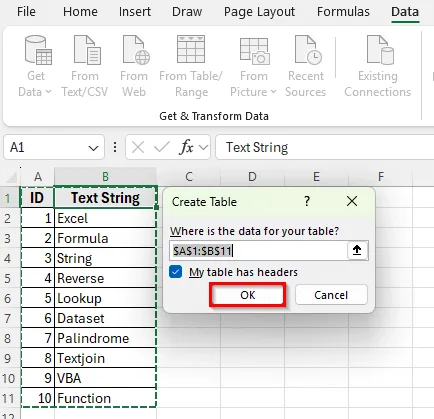The width and height of the screenshot is (434, 419).
Task: Click the ID header cell
Action: point(37,198)
